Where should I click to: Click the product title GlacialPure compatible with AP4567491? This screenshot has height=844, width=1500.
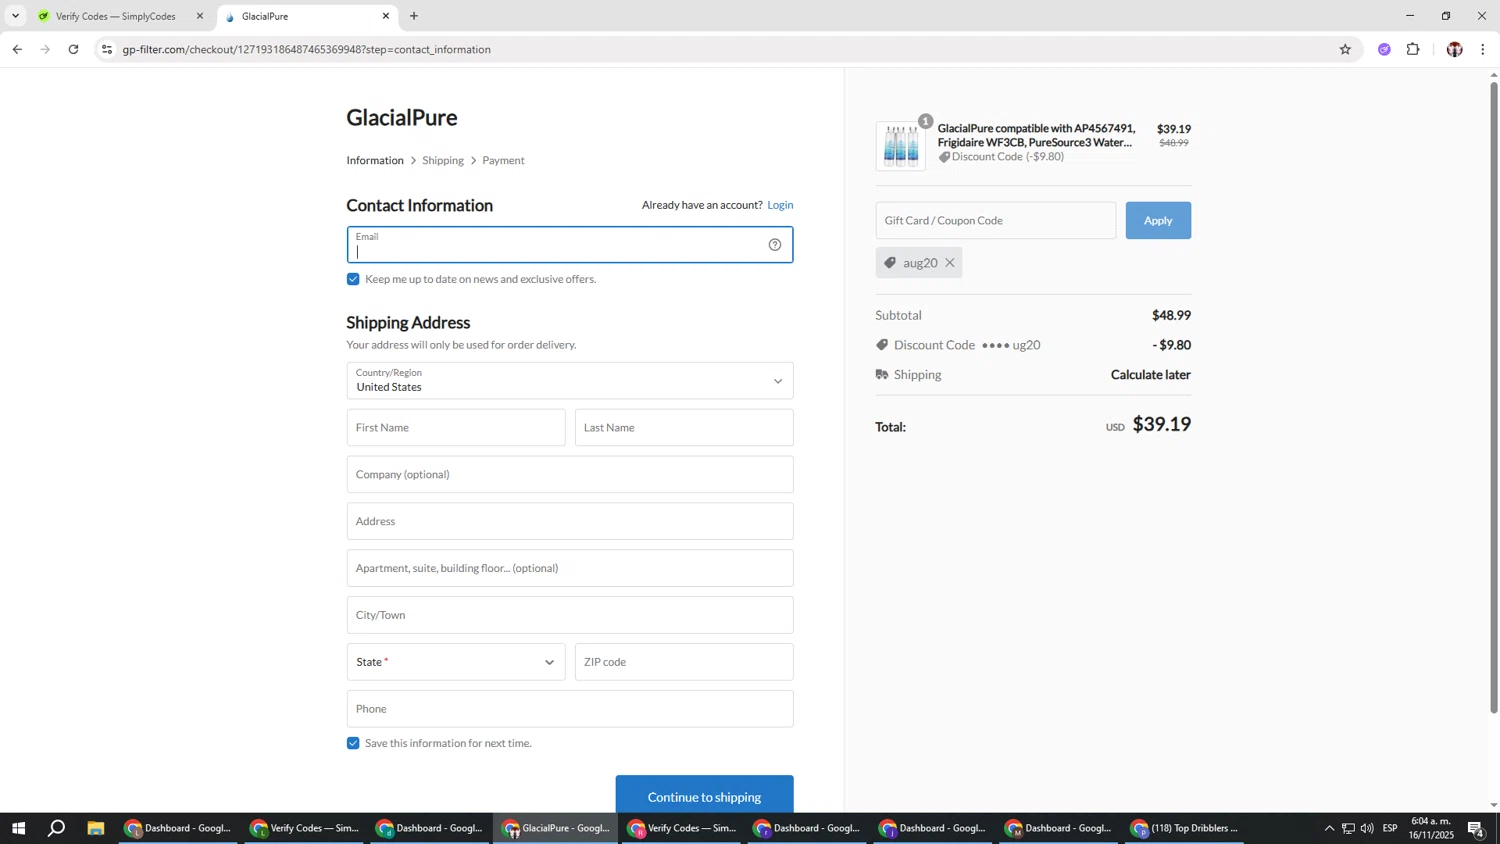coord(1036,135)
